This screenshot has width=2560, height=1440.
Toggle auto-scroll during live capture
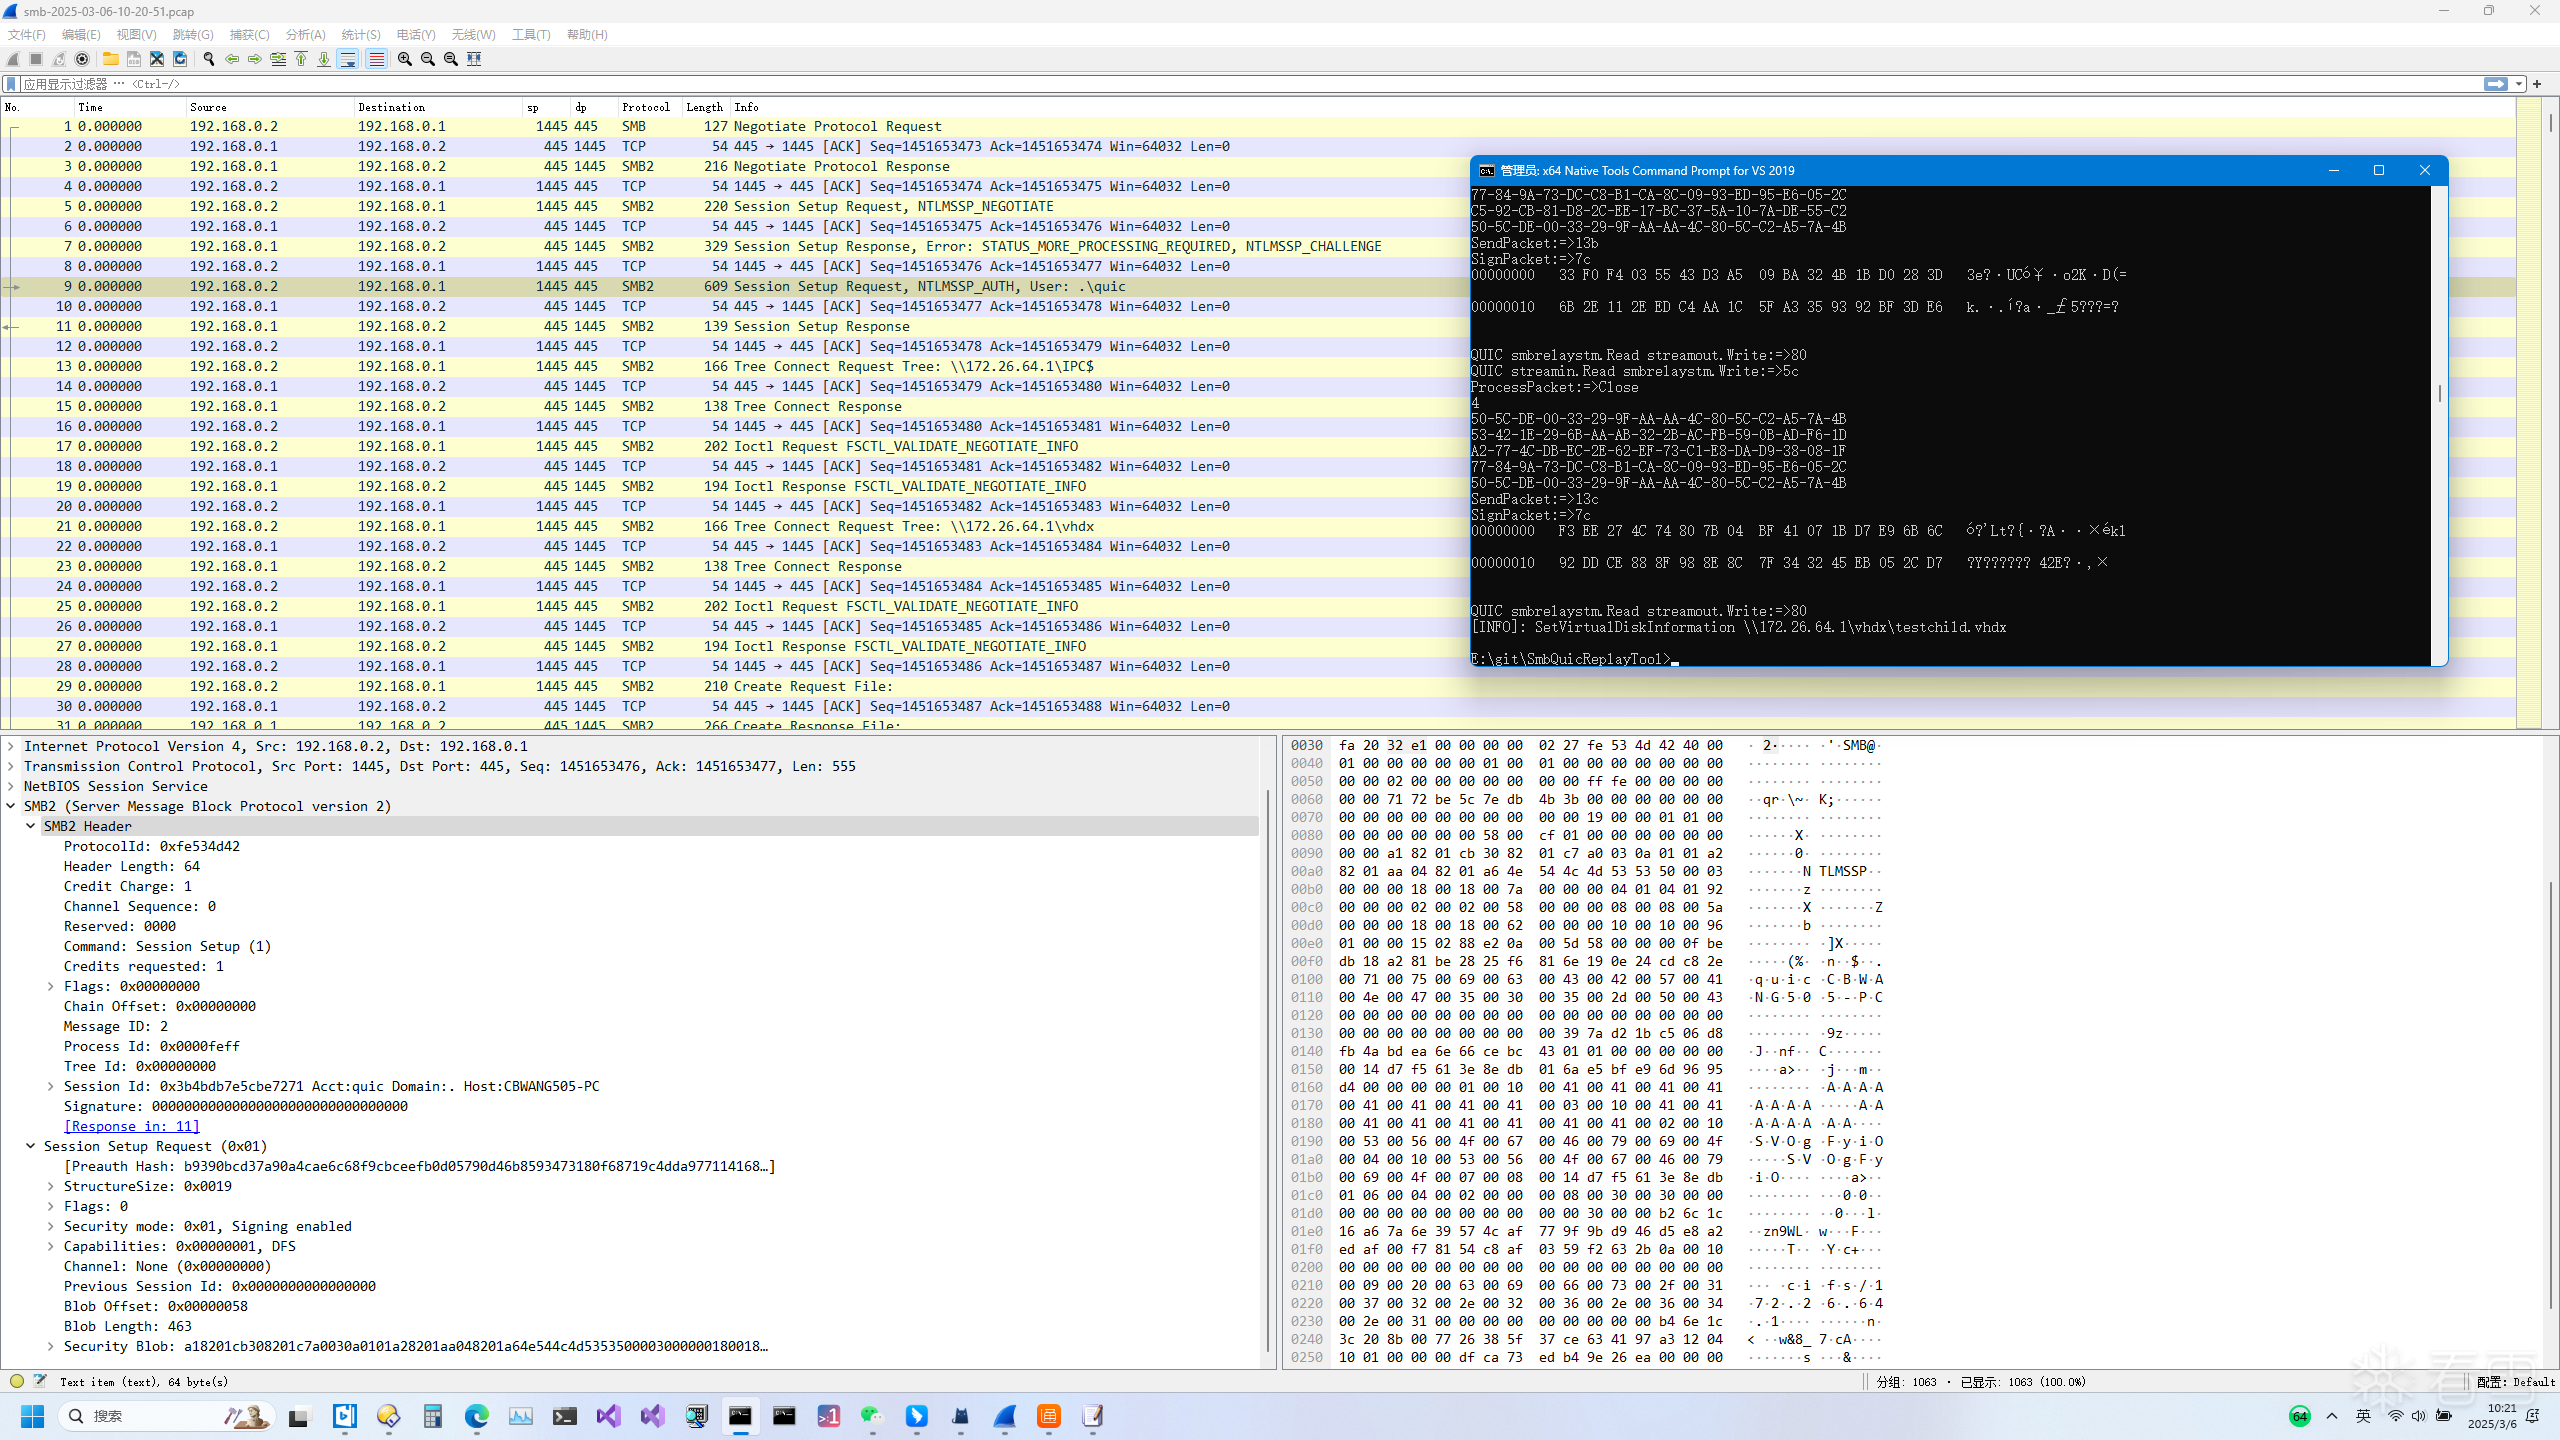348,59
